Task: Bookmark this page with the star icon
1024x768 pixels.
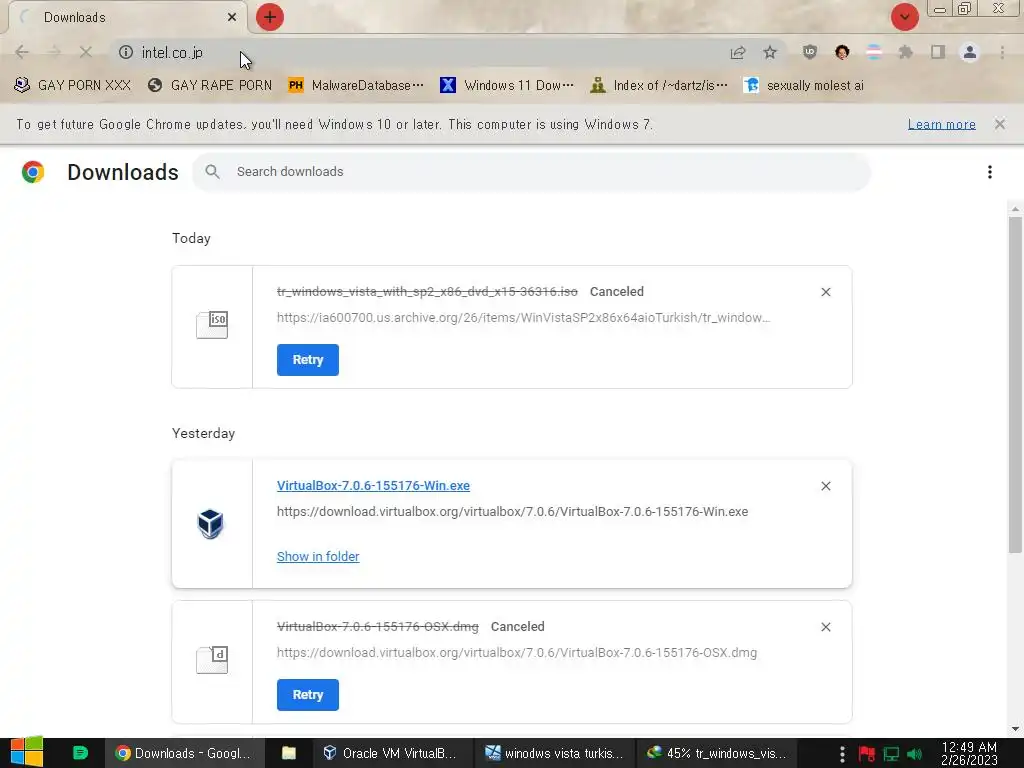Action: 770,52
